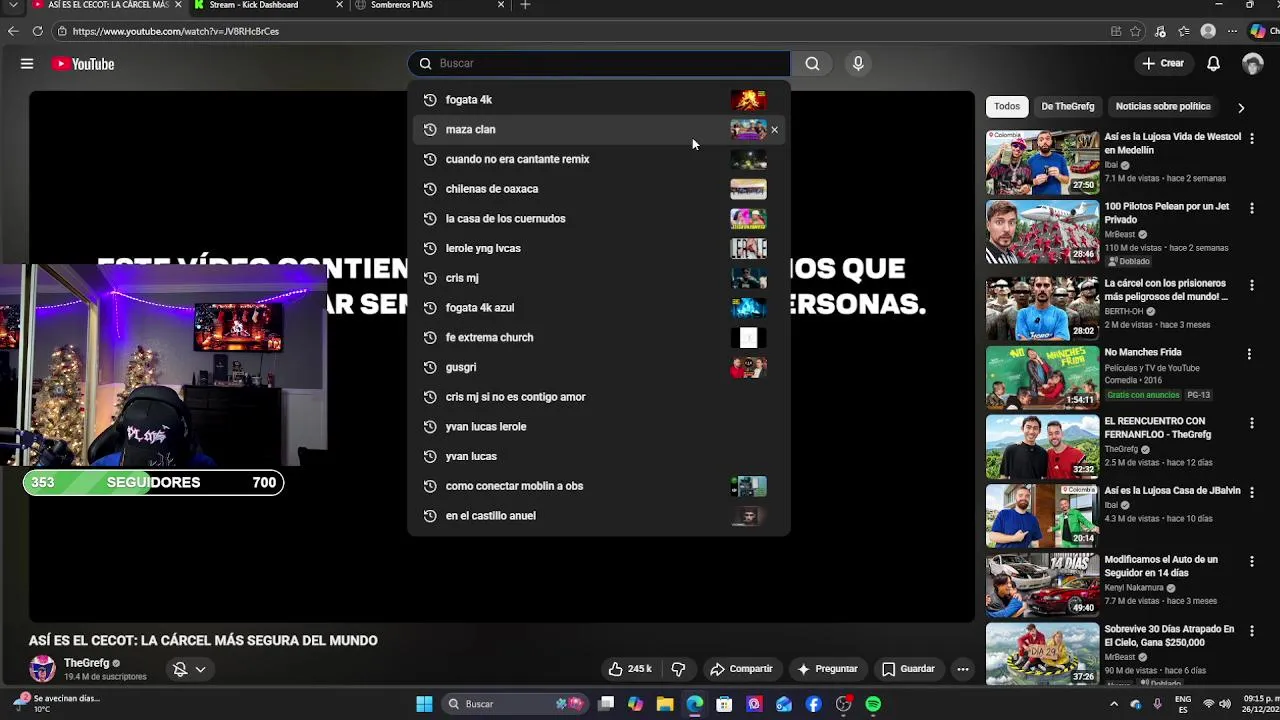This screenshot has height=720, width=1280.
Task: Select 'Noticias sobre política' chip
Action: 1163,106
